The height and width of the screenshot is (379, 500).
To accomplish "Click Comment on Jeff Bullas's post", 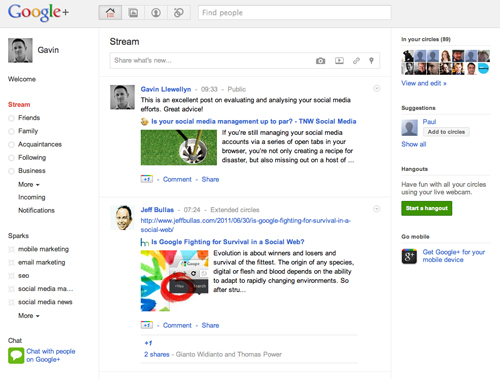I will [177, 325].
